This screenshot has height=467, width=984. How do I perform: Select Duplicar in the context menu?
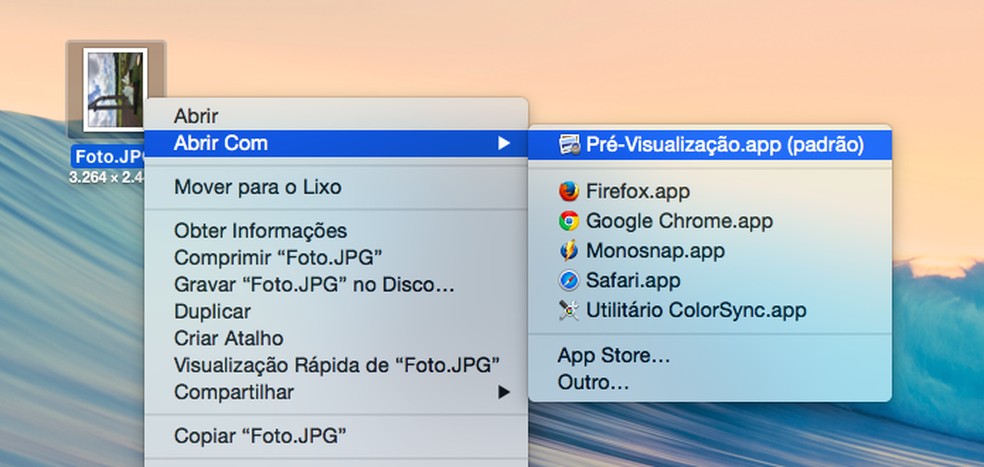coord(336,311)
